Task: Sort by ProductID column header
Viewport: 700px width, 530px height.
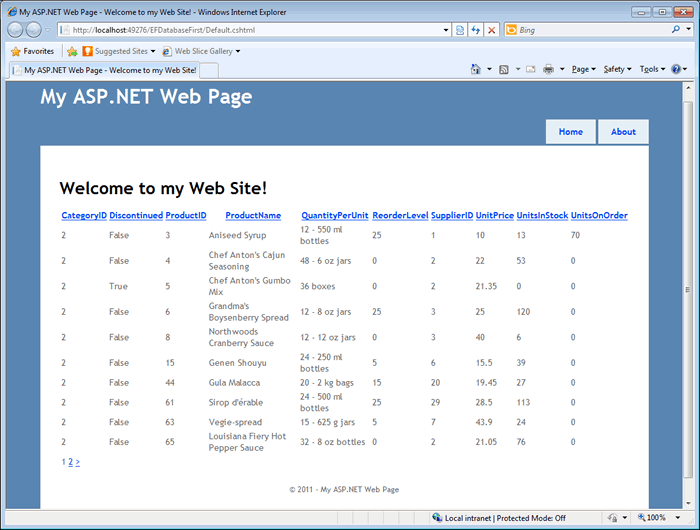Action: (186, 215)
